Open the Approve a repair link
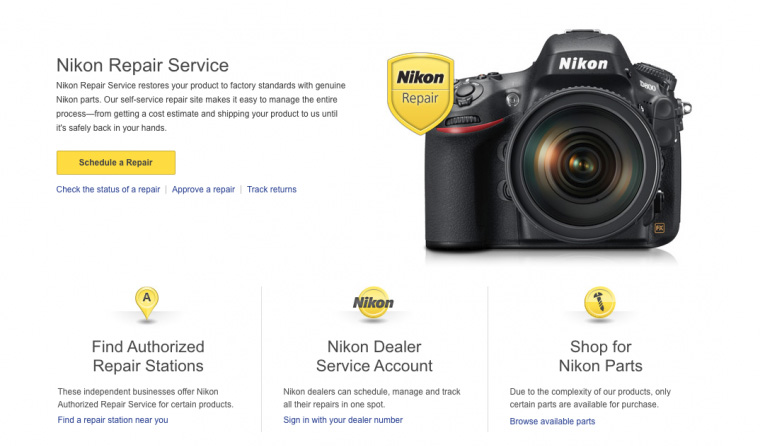Viewport: 760px width, 446px height. click(x=203, y=189)
